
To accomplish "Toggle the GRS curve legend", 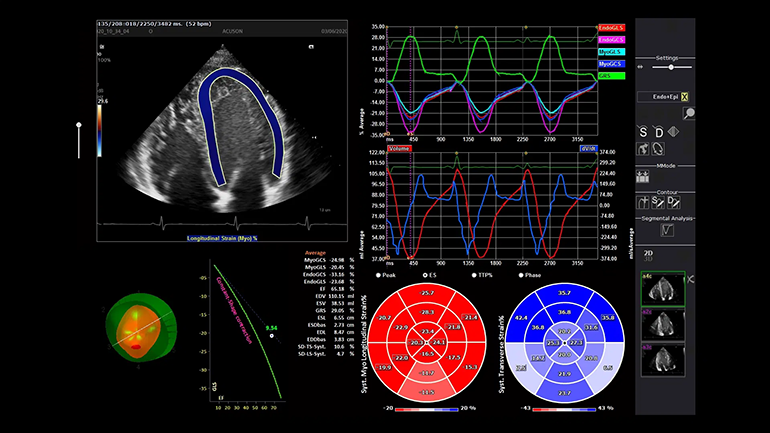I will [608, 75].
